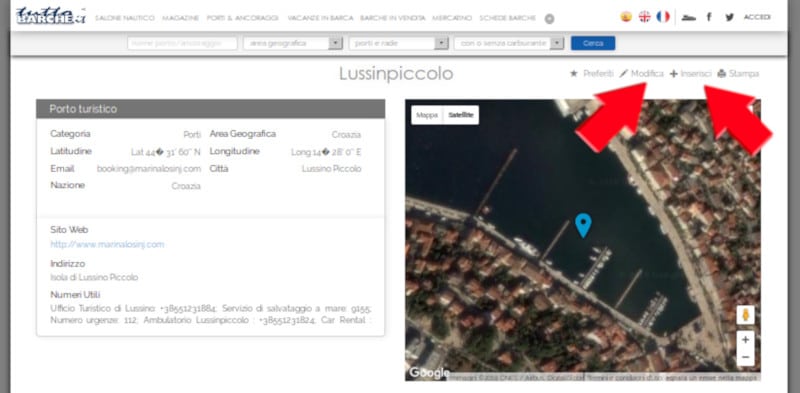
Task: Switch language using the UK flag
Action: coord(645,17)
